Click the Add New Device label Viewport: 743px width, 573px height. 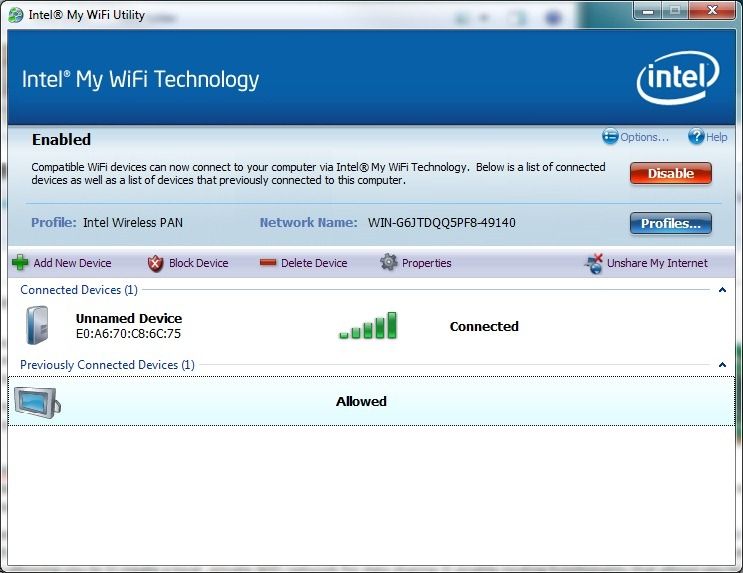(72, 263)
